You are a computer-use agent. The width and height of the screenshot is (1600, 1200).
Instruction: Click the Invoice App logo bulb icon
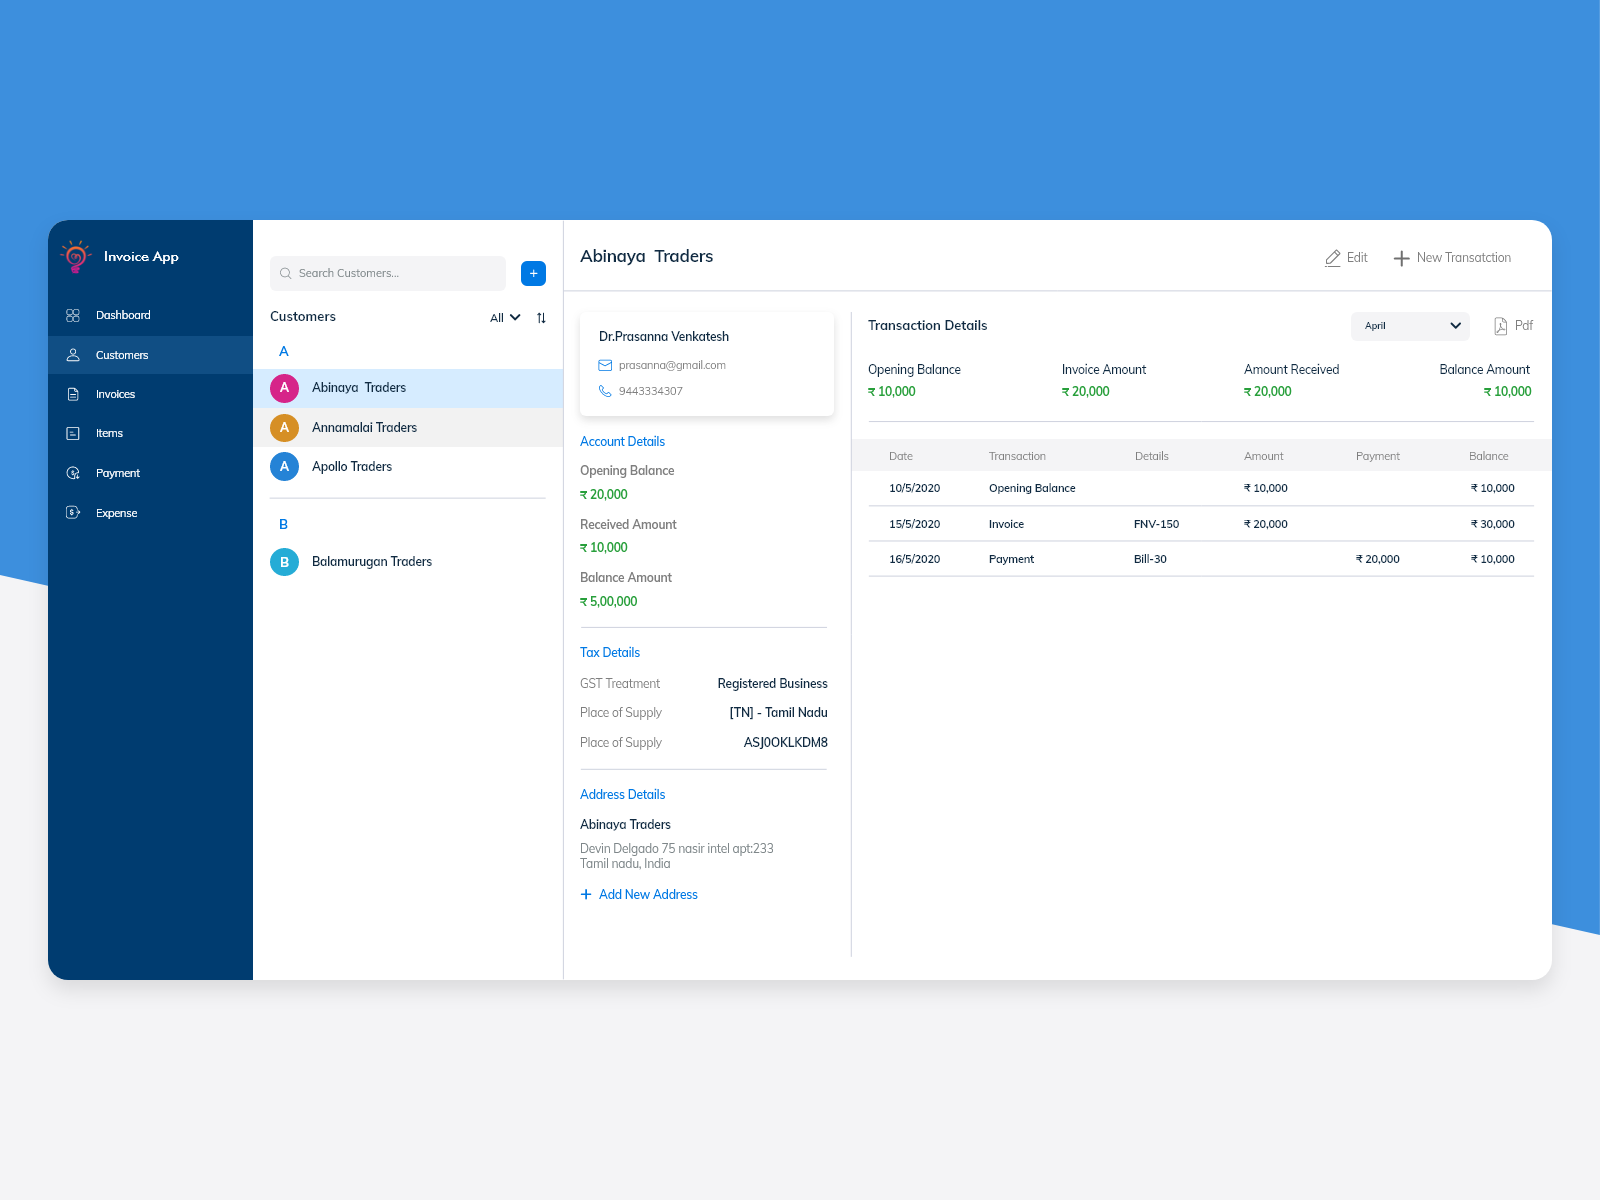click(74, 255)
